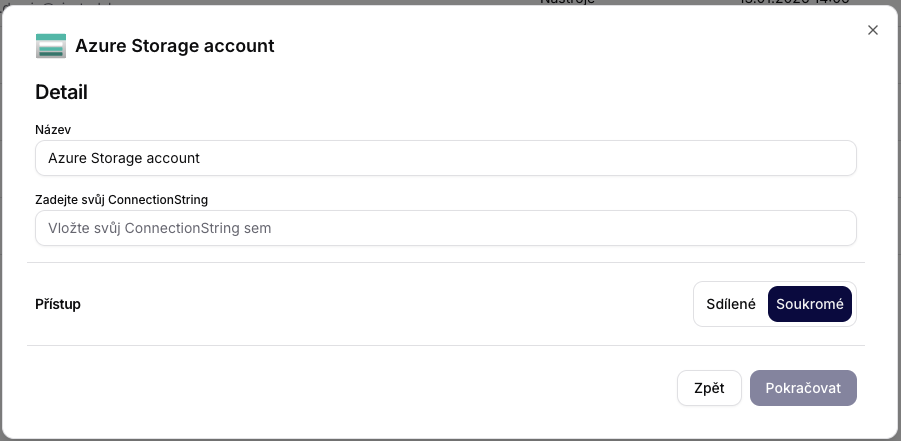
Task: Click the 'Zadejte svůj ConnectionString' label
Action: click(x=121, y=199)
